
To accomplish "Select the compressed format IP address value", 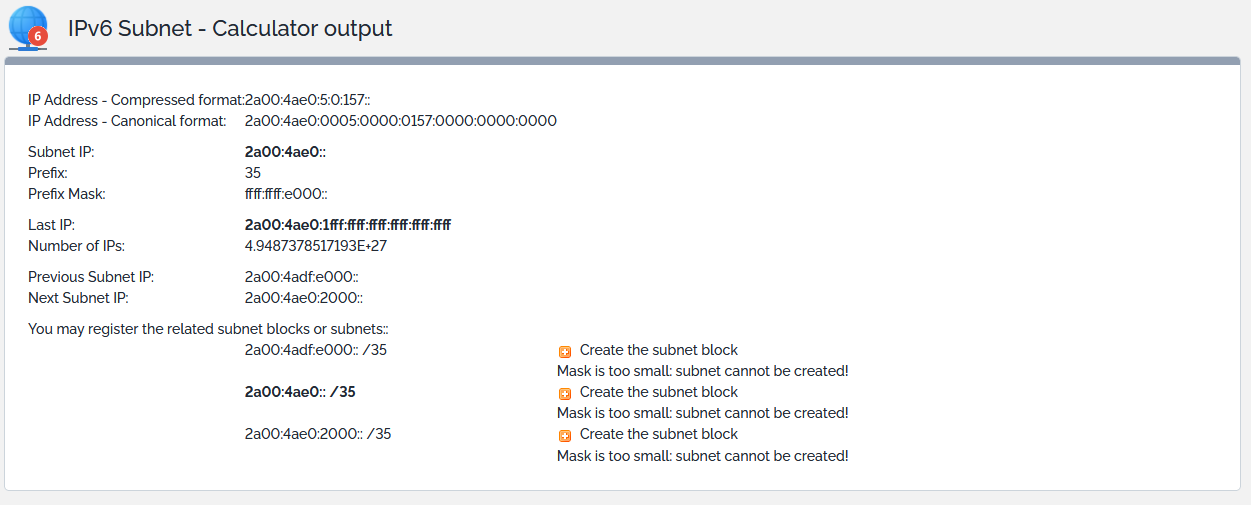I will 308,100.
